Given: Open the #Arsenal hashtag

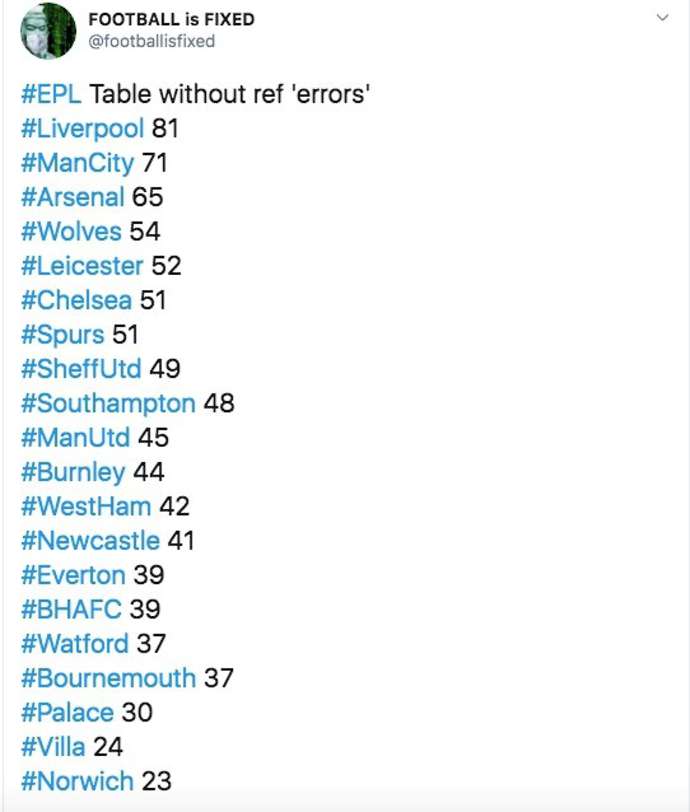Looking at the screenshot, I should [73, 197].
